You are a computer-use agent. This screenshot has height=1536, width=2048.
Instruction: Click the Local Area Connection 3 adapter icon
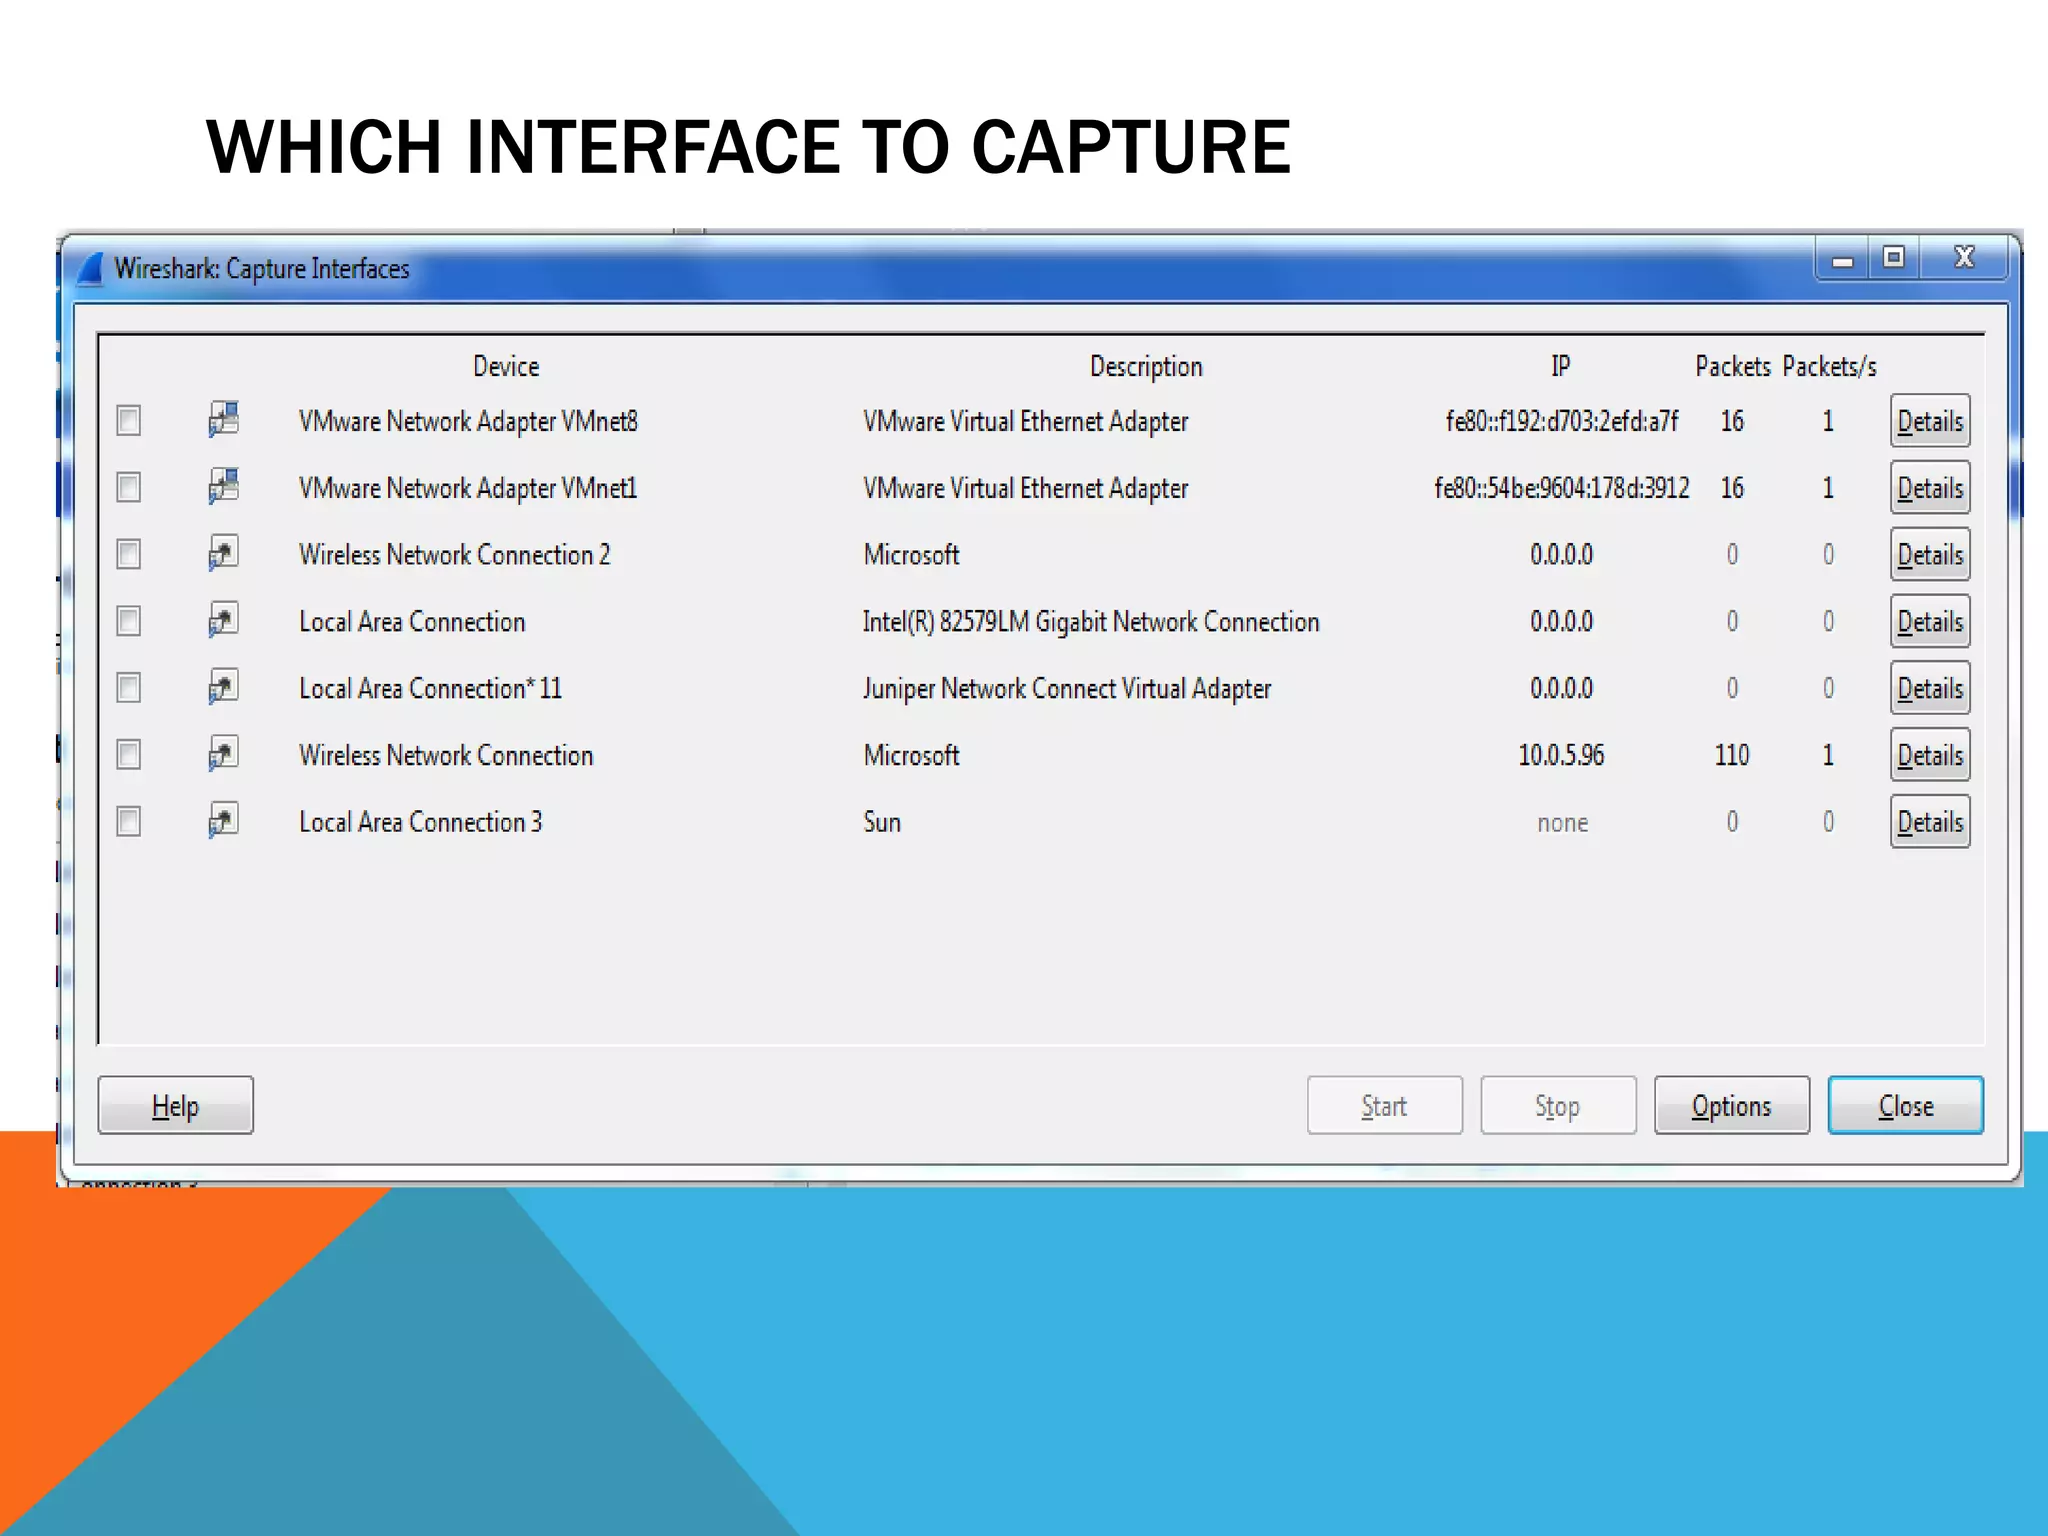pos(223,821)
